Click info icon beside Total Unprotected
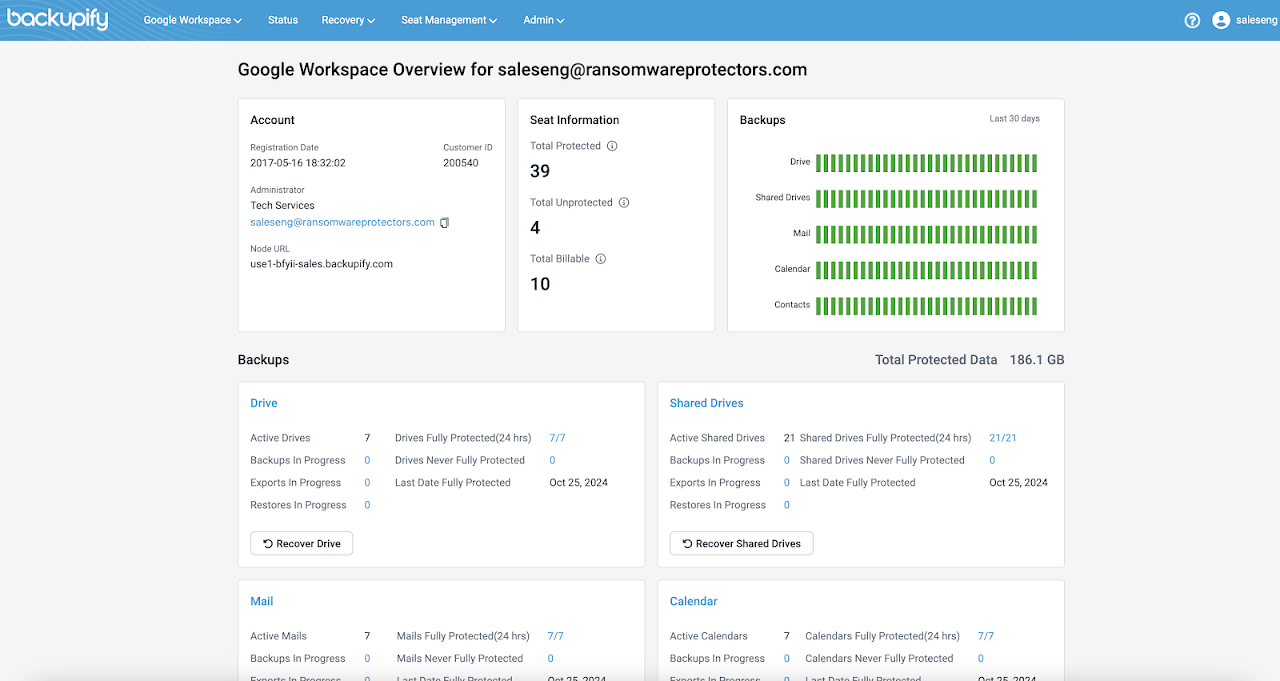 (624, 202)
